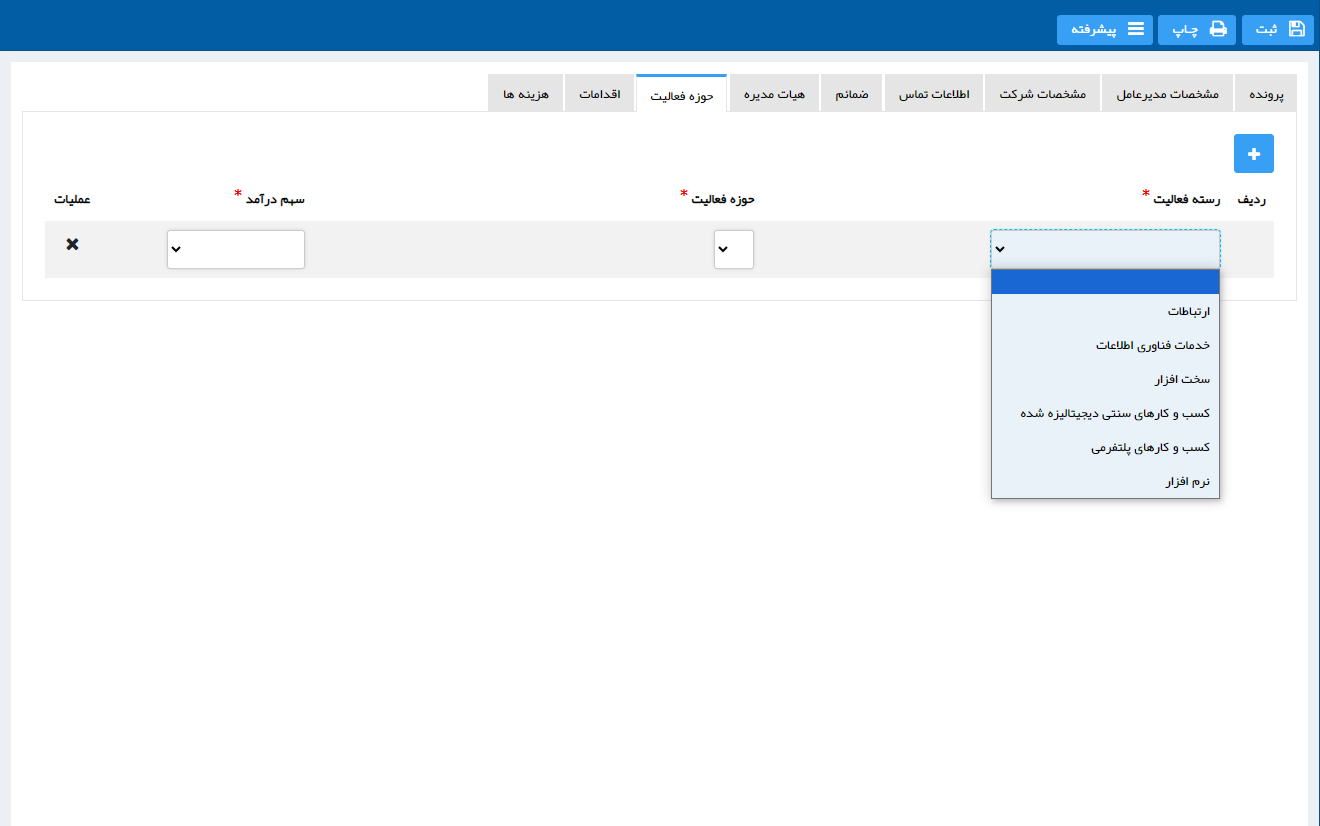Go to the هیات مدیره tab
The width and height of the screenshot is (1320, 826).
pos(774,93)
